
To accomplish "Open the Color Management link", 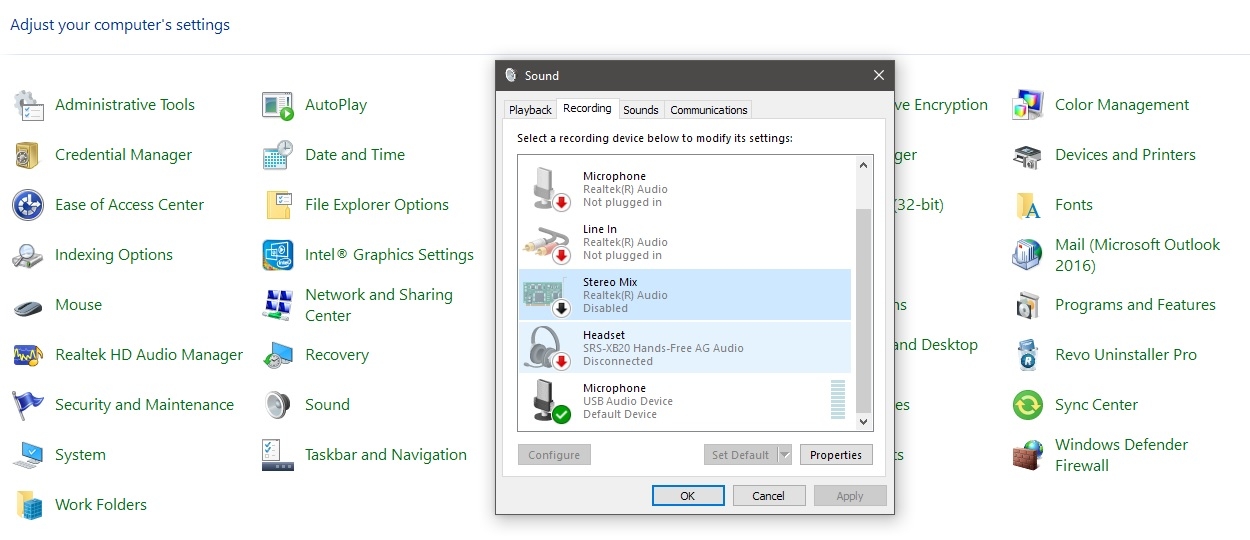I will [1122, 105].
